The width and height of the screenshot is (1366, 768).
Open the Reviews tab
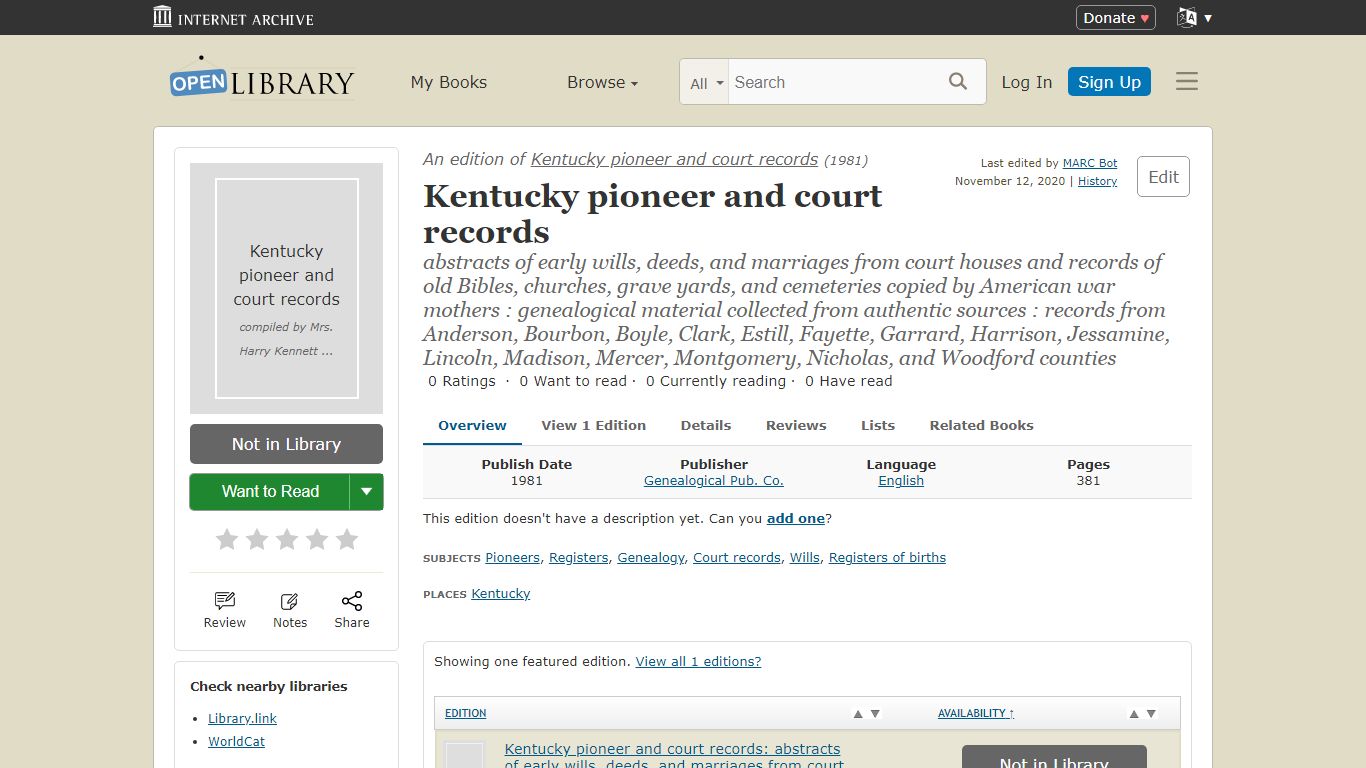pyautogui.click(x=796, y=425)
